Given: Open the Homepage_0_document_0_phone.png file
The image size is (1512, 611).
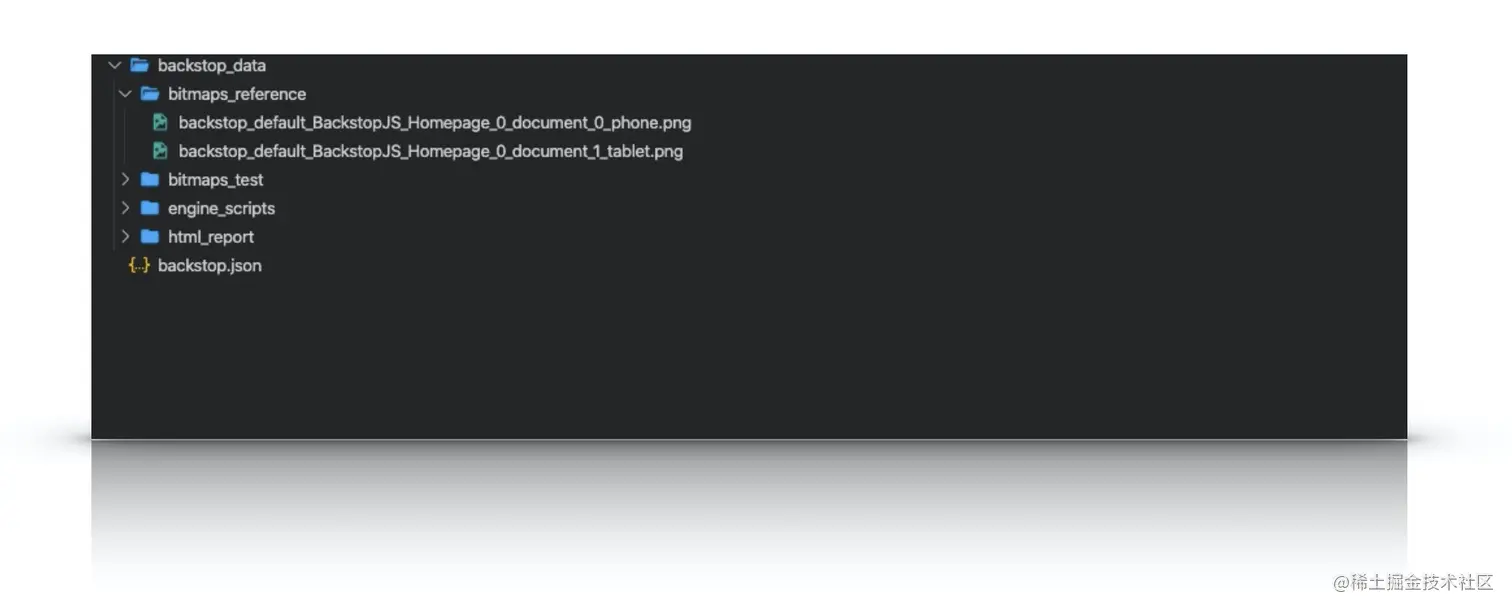Looking at the screenshot, I should (435, 123).
